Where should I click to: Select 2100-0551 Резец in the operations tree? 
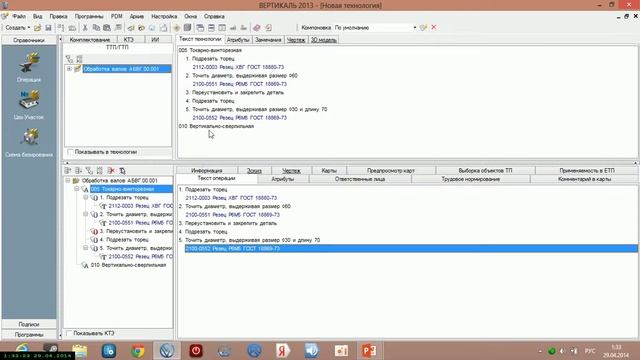[x=140, y=223]
